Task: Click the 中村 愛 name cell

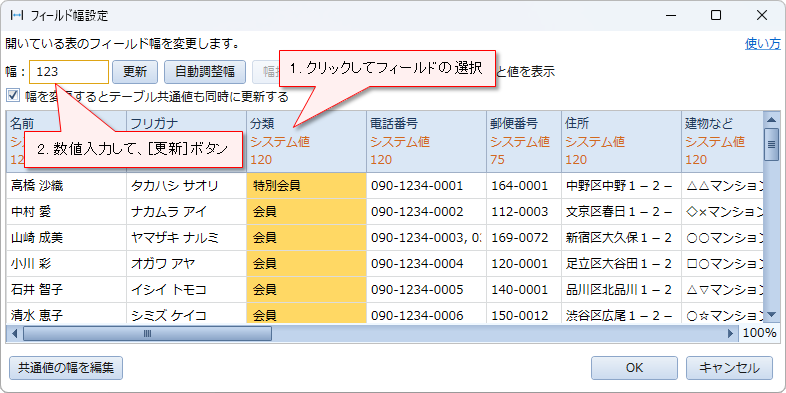Action: coord(66,212)
